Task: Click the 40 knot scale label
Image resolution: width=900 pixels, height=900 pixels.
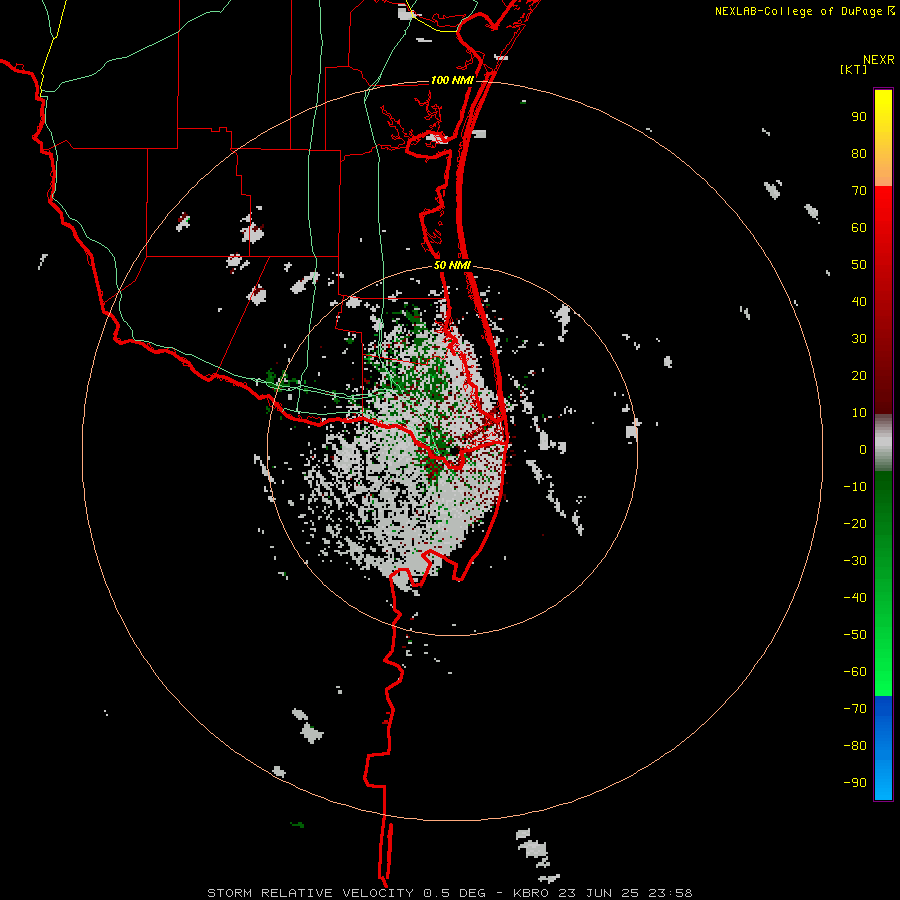Action: (859, 302)
